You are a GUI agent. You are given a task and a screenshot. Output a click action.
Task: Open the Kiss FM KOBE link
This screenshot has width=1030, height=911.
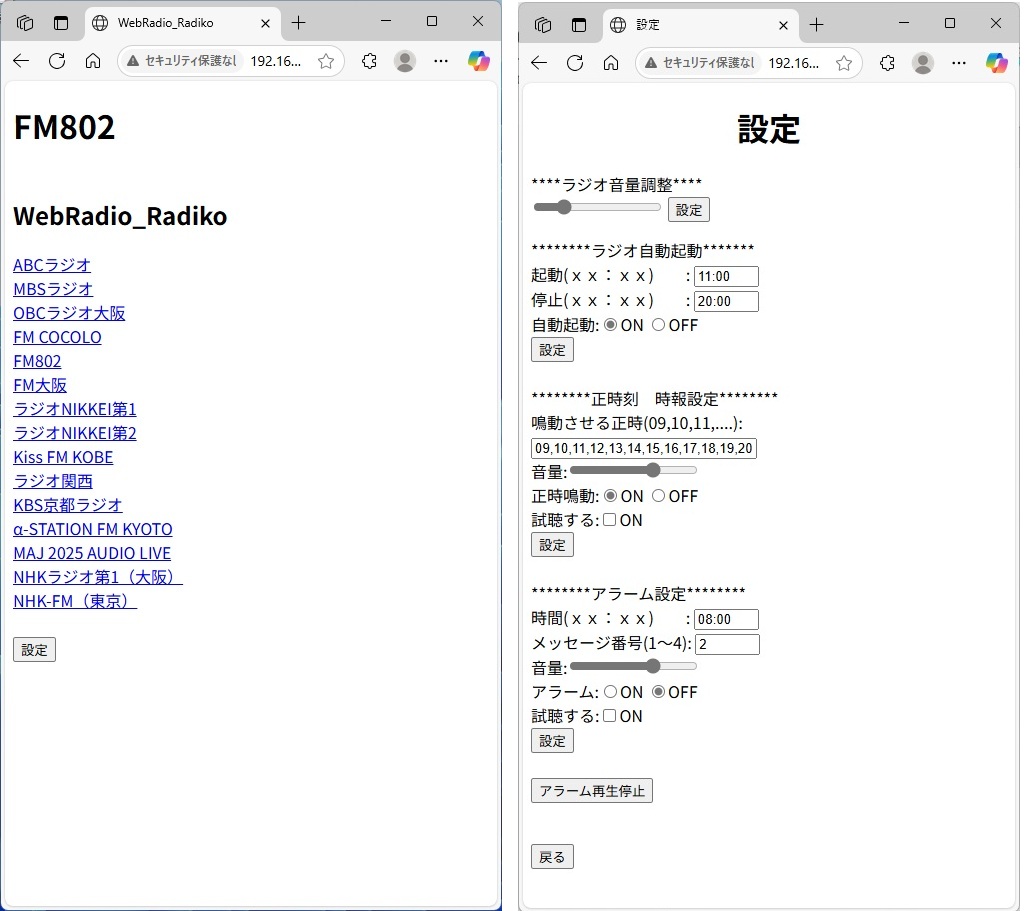pyautogui.click(x=63, y=458)
